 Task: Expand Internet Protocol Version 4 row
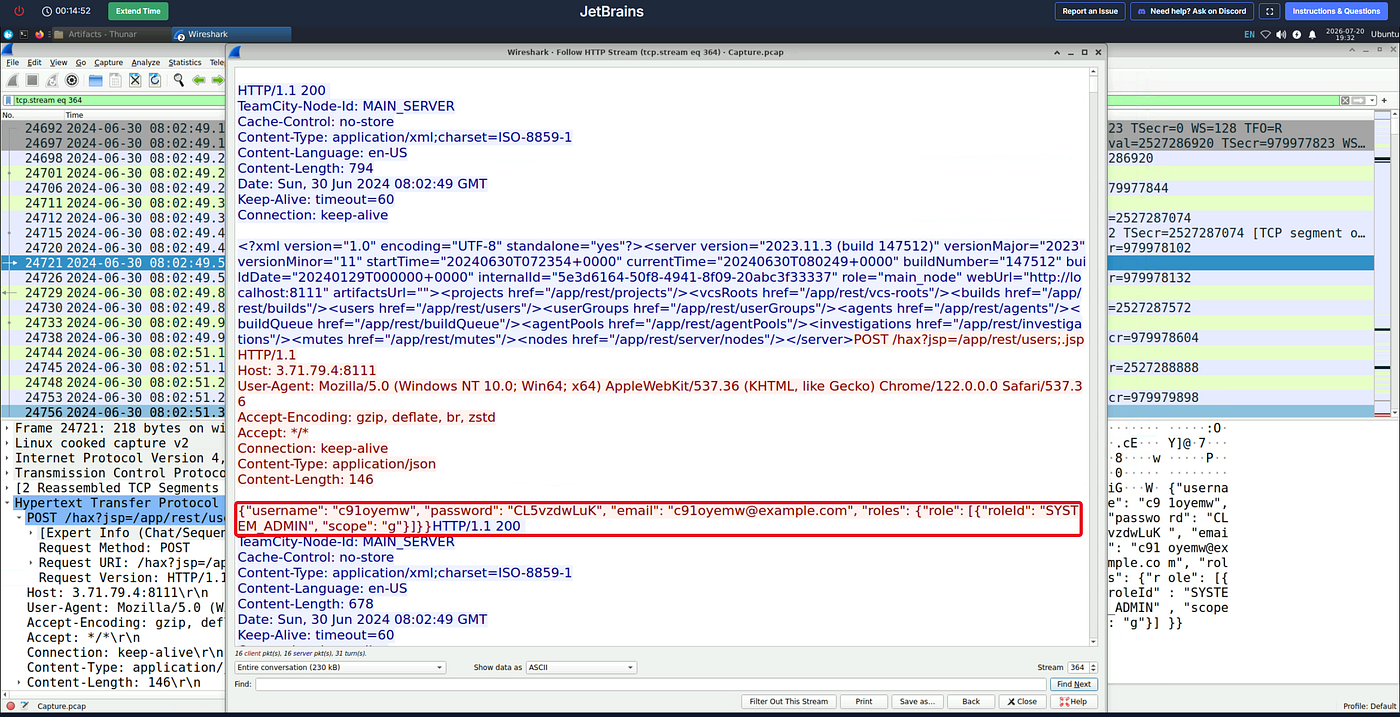[x=8, y=458]
